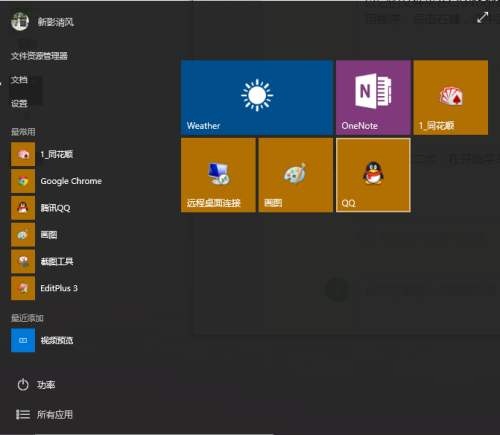
Task: Launch the OneNote tile
Action: pos(373,98)
